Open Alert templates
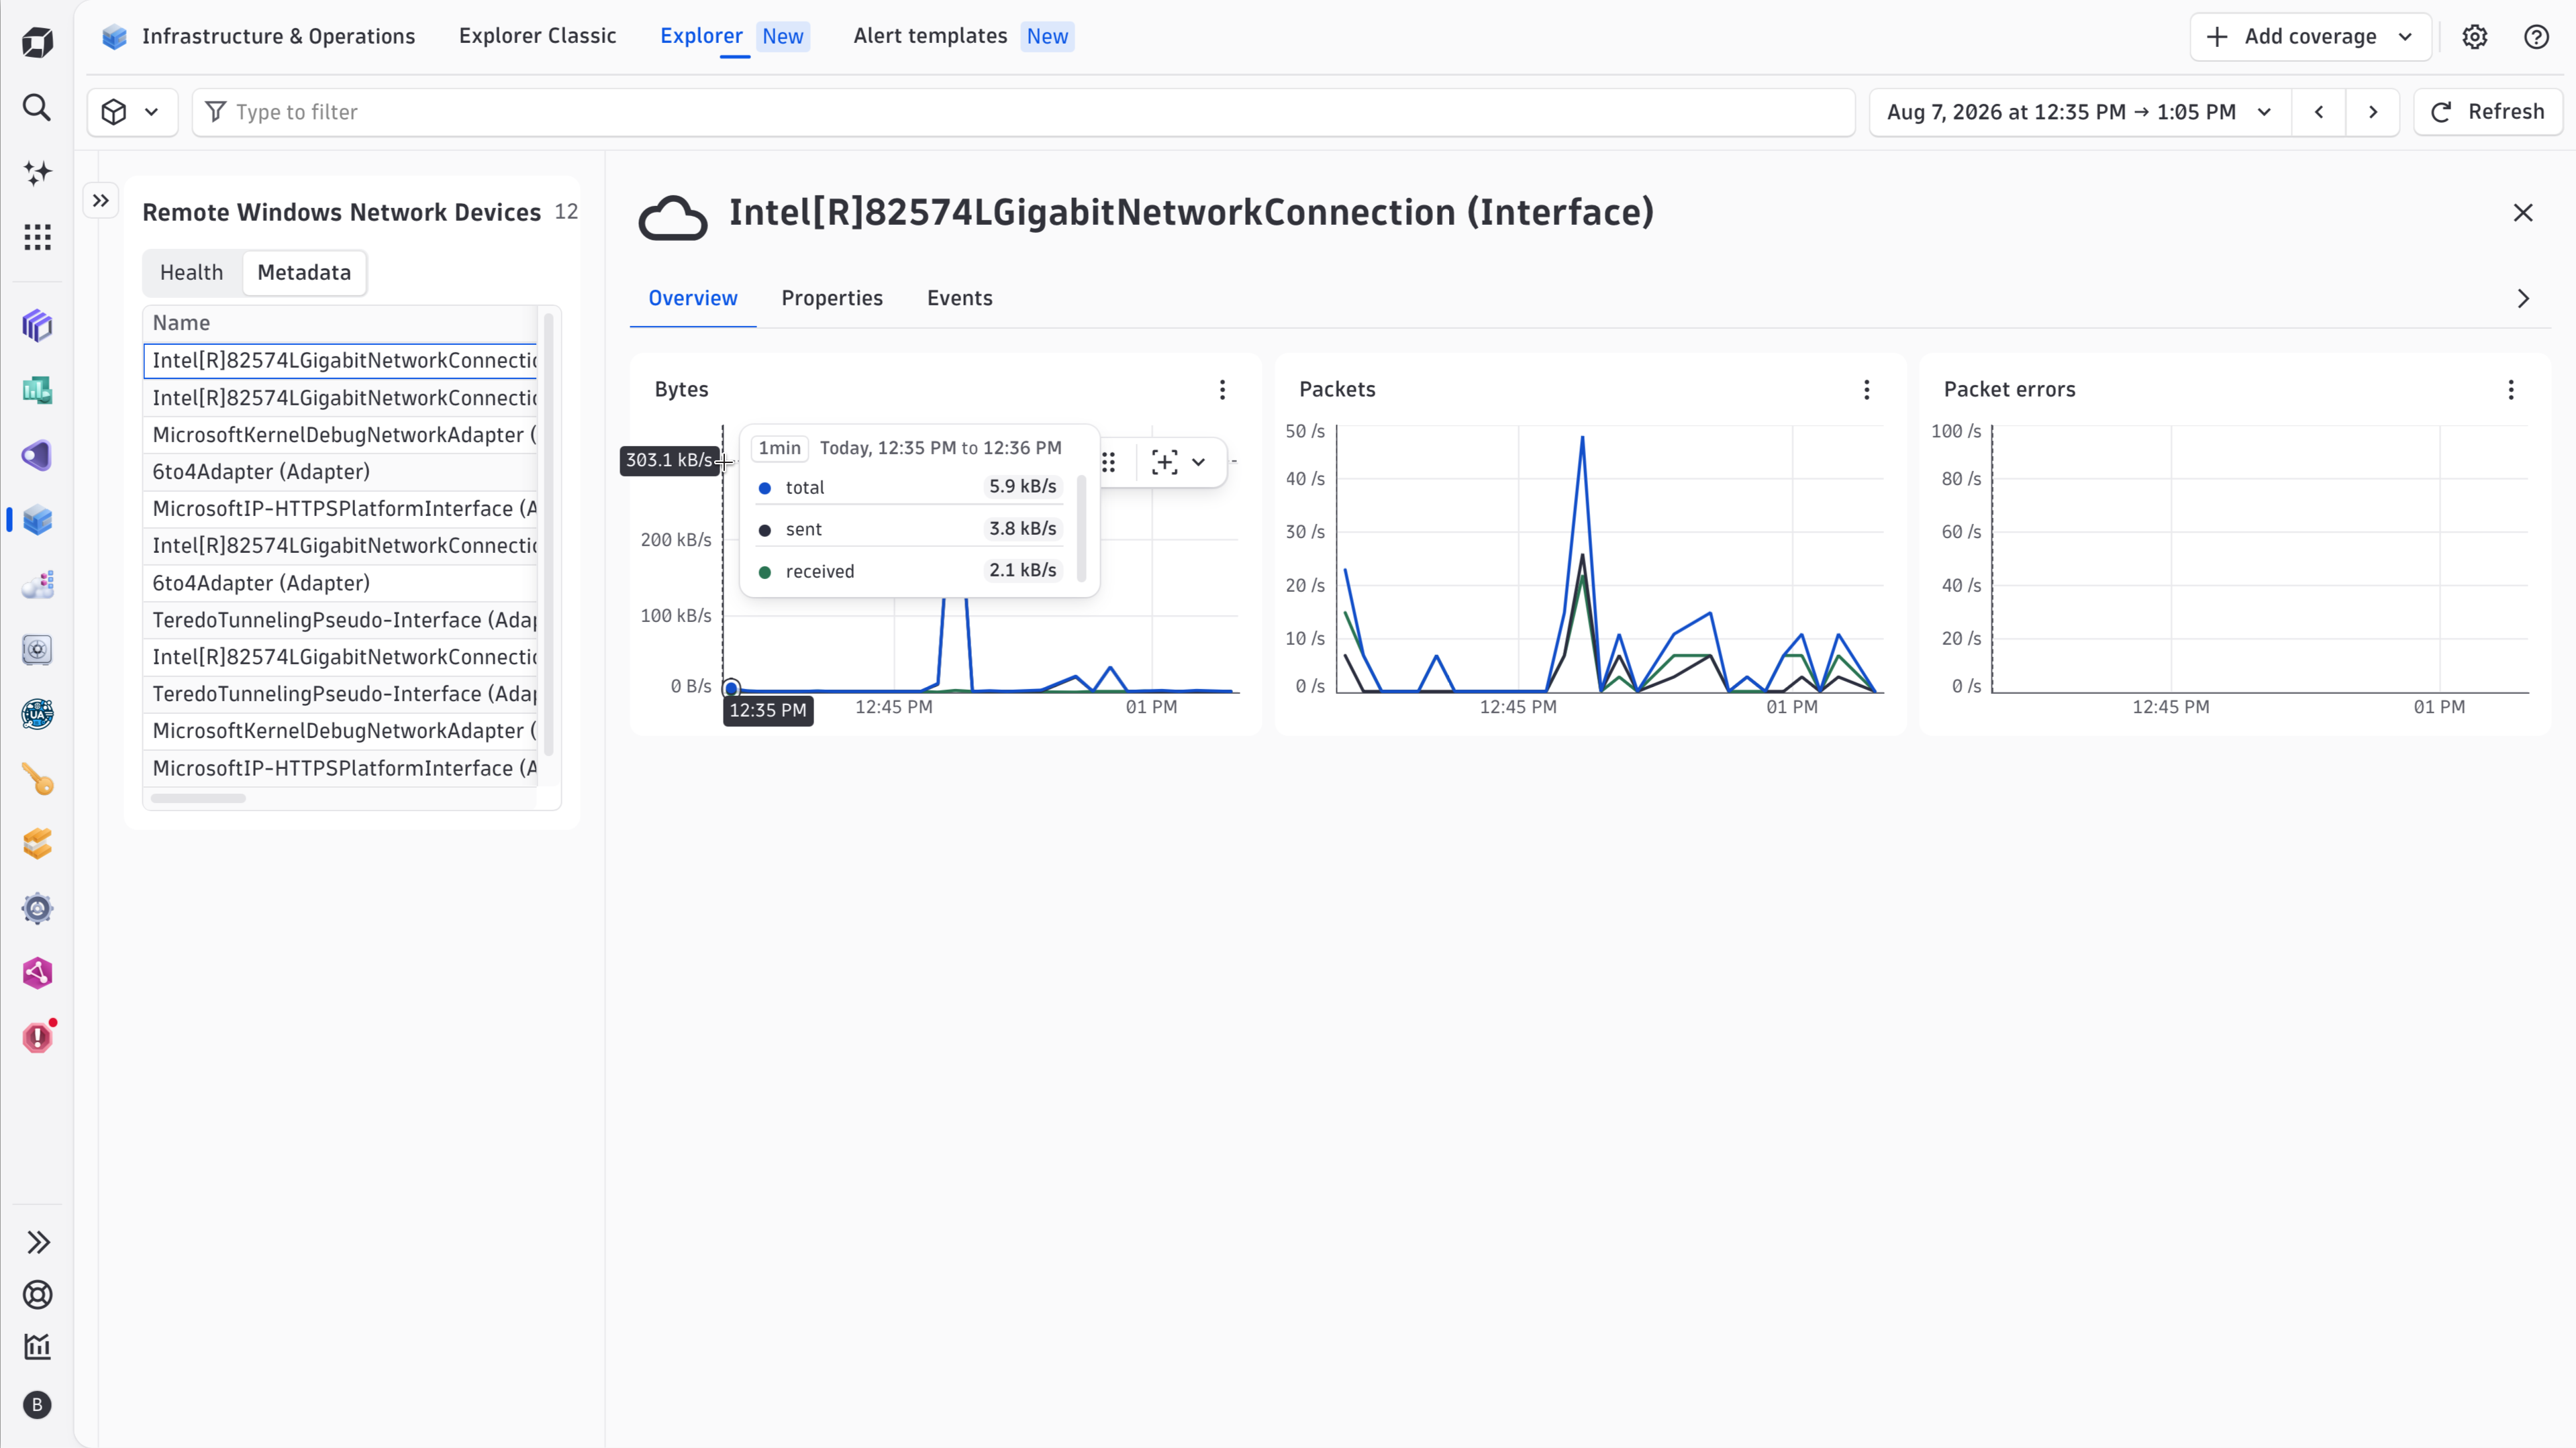 pos(963,37)
